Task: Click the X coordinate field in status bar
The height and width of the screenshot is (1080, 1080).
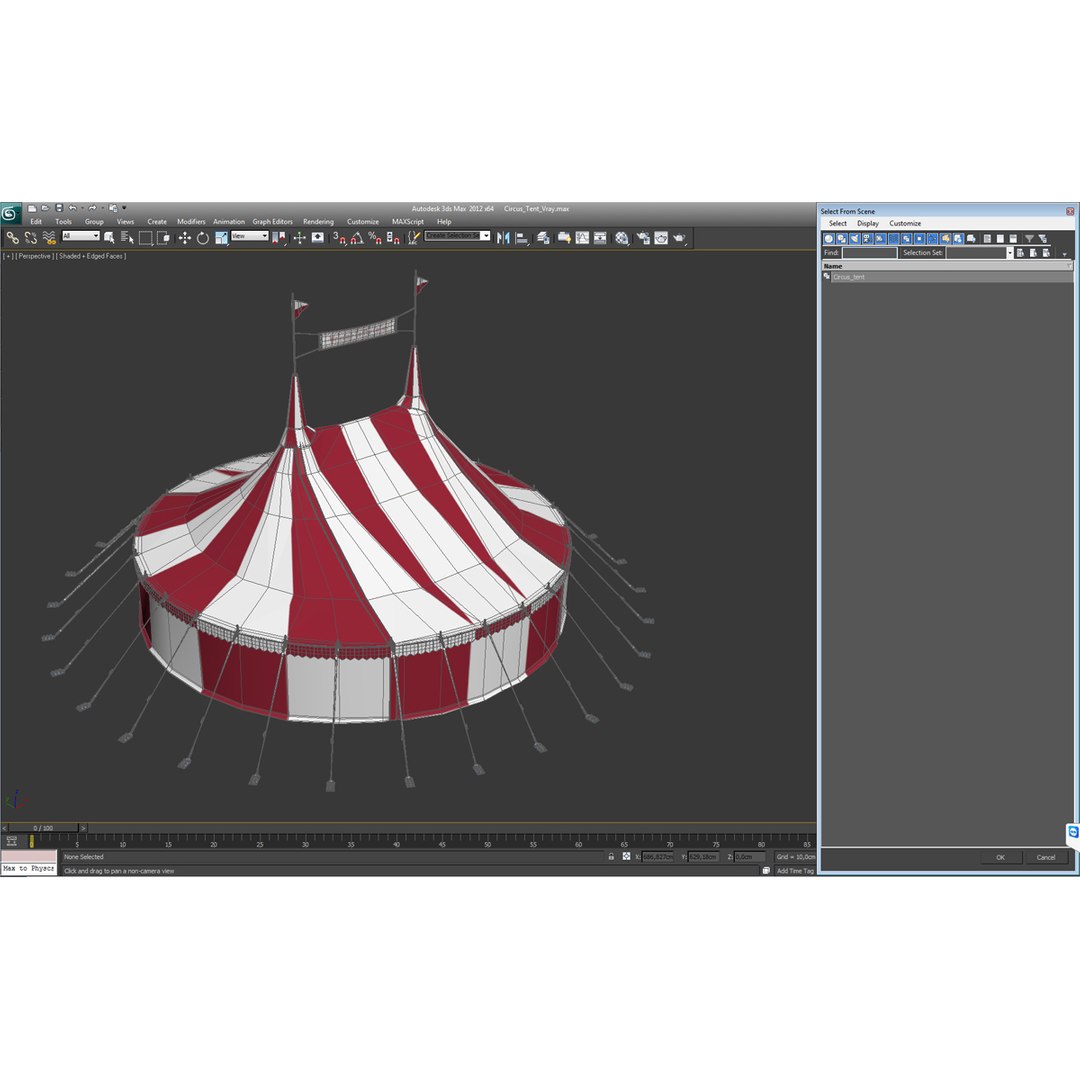Action: [x=657, y=857]
